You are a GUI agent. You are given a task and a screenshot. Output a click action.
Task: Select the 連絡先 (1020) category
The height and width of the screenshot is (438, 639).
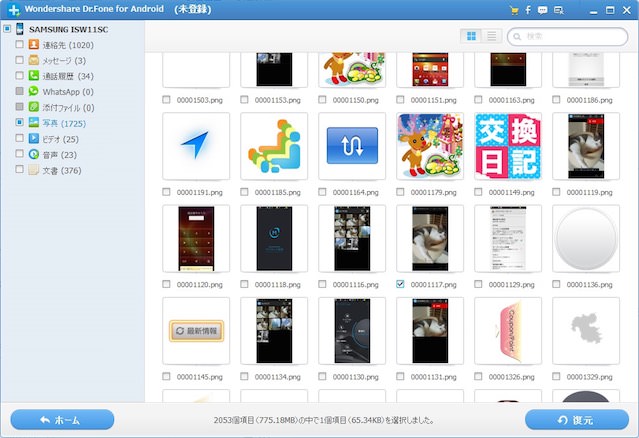coord(68,45)
